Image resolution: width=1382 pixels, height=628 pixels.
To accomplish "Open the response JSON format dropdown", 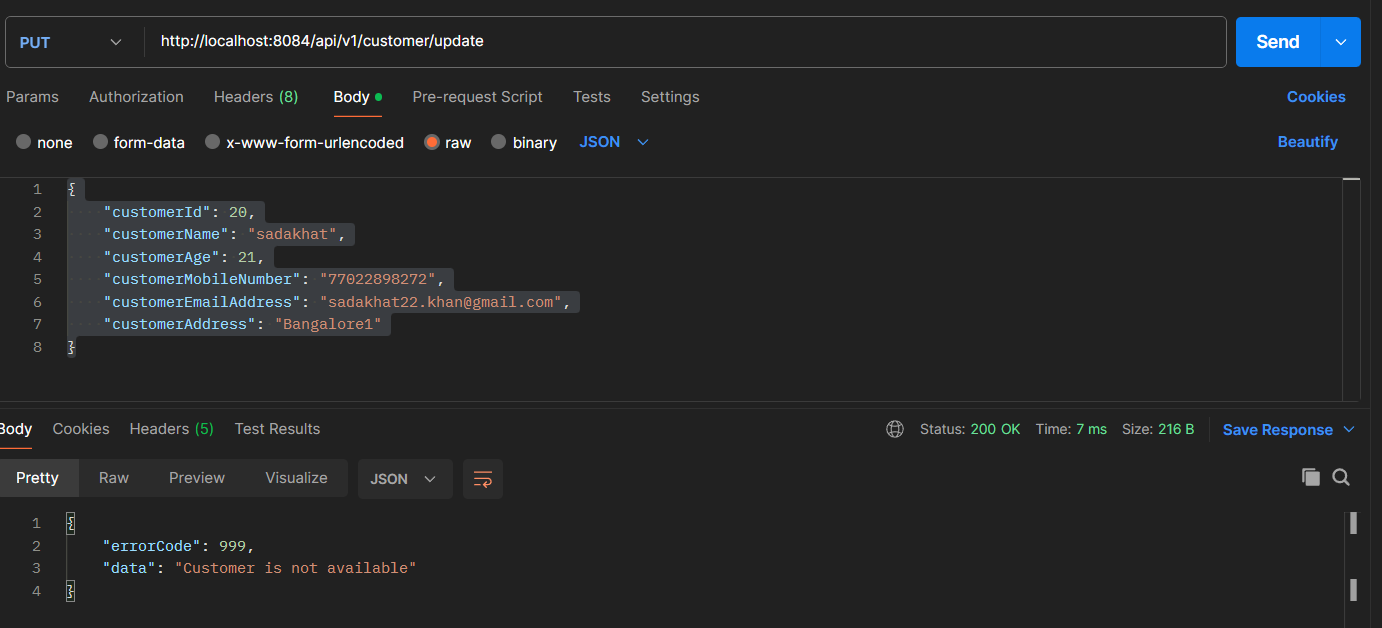I will click(404, 479).
